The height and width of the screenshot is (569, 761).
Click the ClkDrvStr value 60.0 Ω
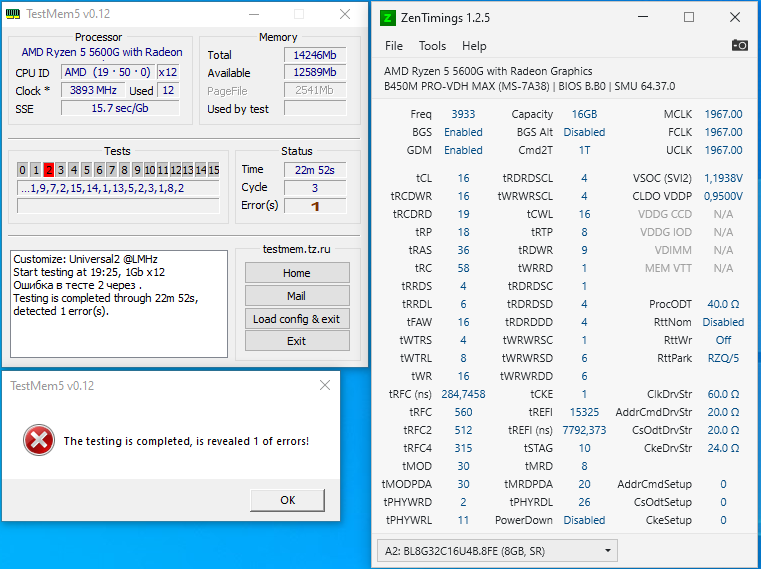click(x=723, y=394)
